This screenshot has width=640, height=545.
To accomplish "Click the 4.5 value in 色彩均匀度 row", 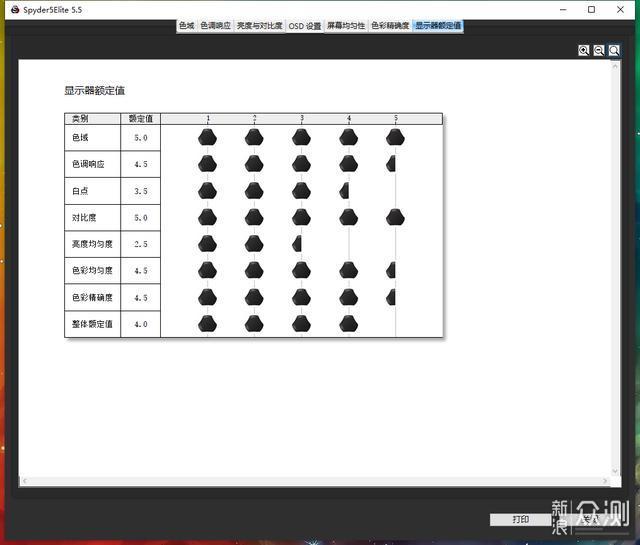I will point(141,271).
